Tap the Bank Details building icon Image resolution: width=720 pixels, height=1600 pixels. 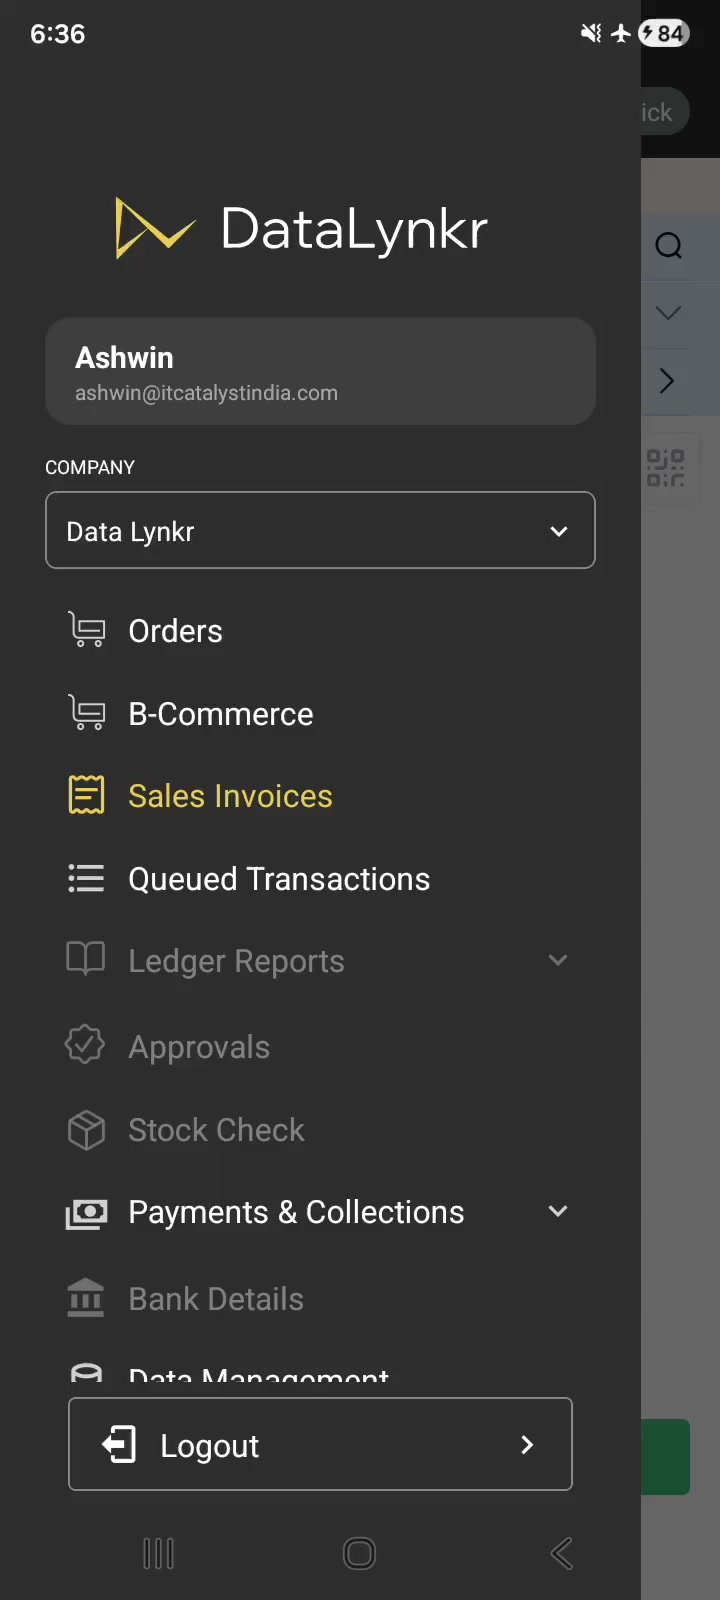pyautogui.click(x=86, y=1298)
